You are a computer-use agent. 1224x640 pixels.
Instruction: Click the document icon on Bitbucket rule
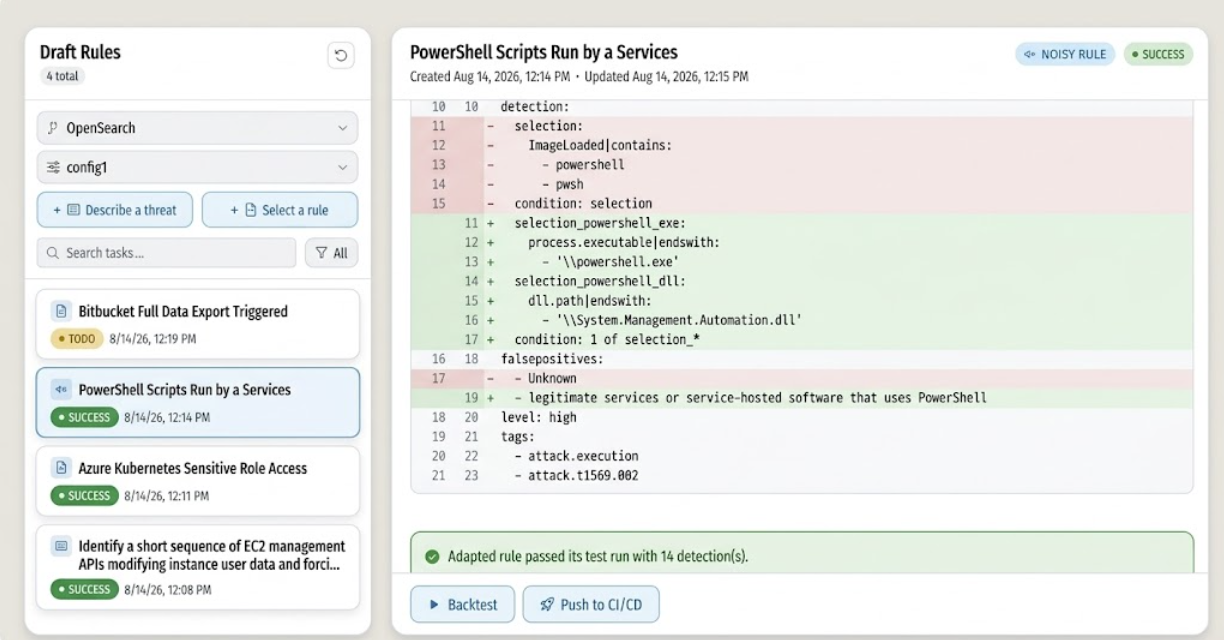pos(61,311)
